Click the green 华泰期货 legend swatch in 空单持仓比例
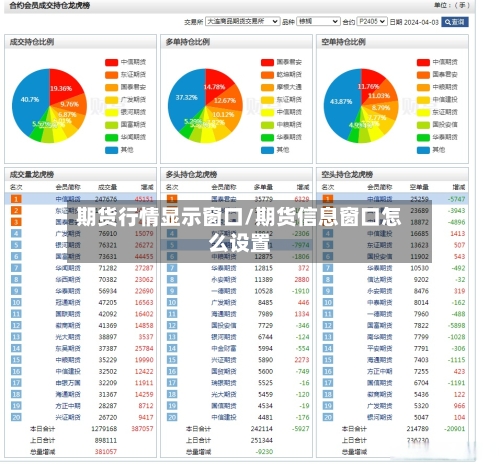 pyautogui.click(x=423, y=137)
